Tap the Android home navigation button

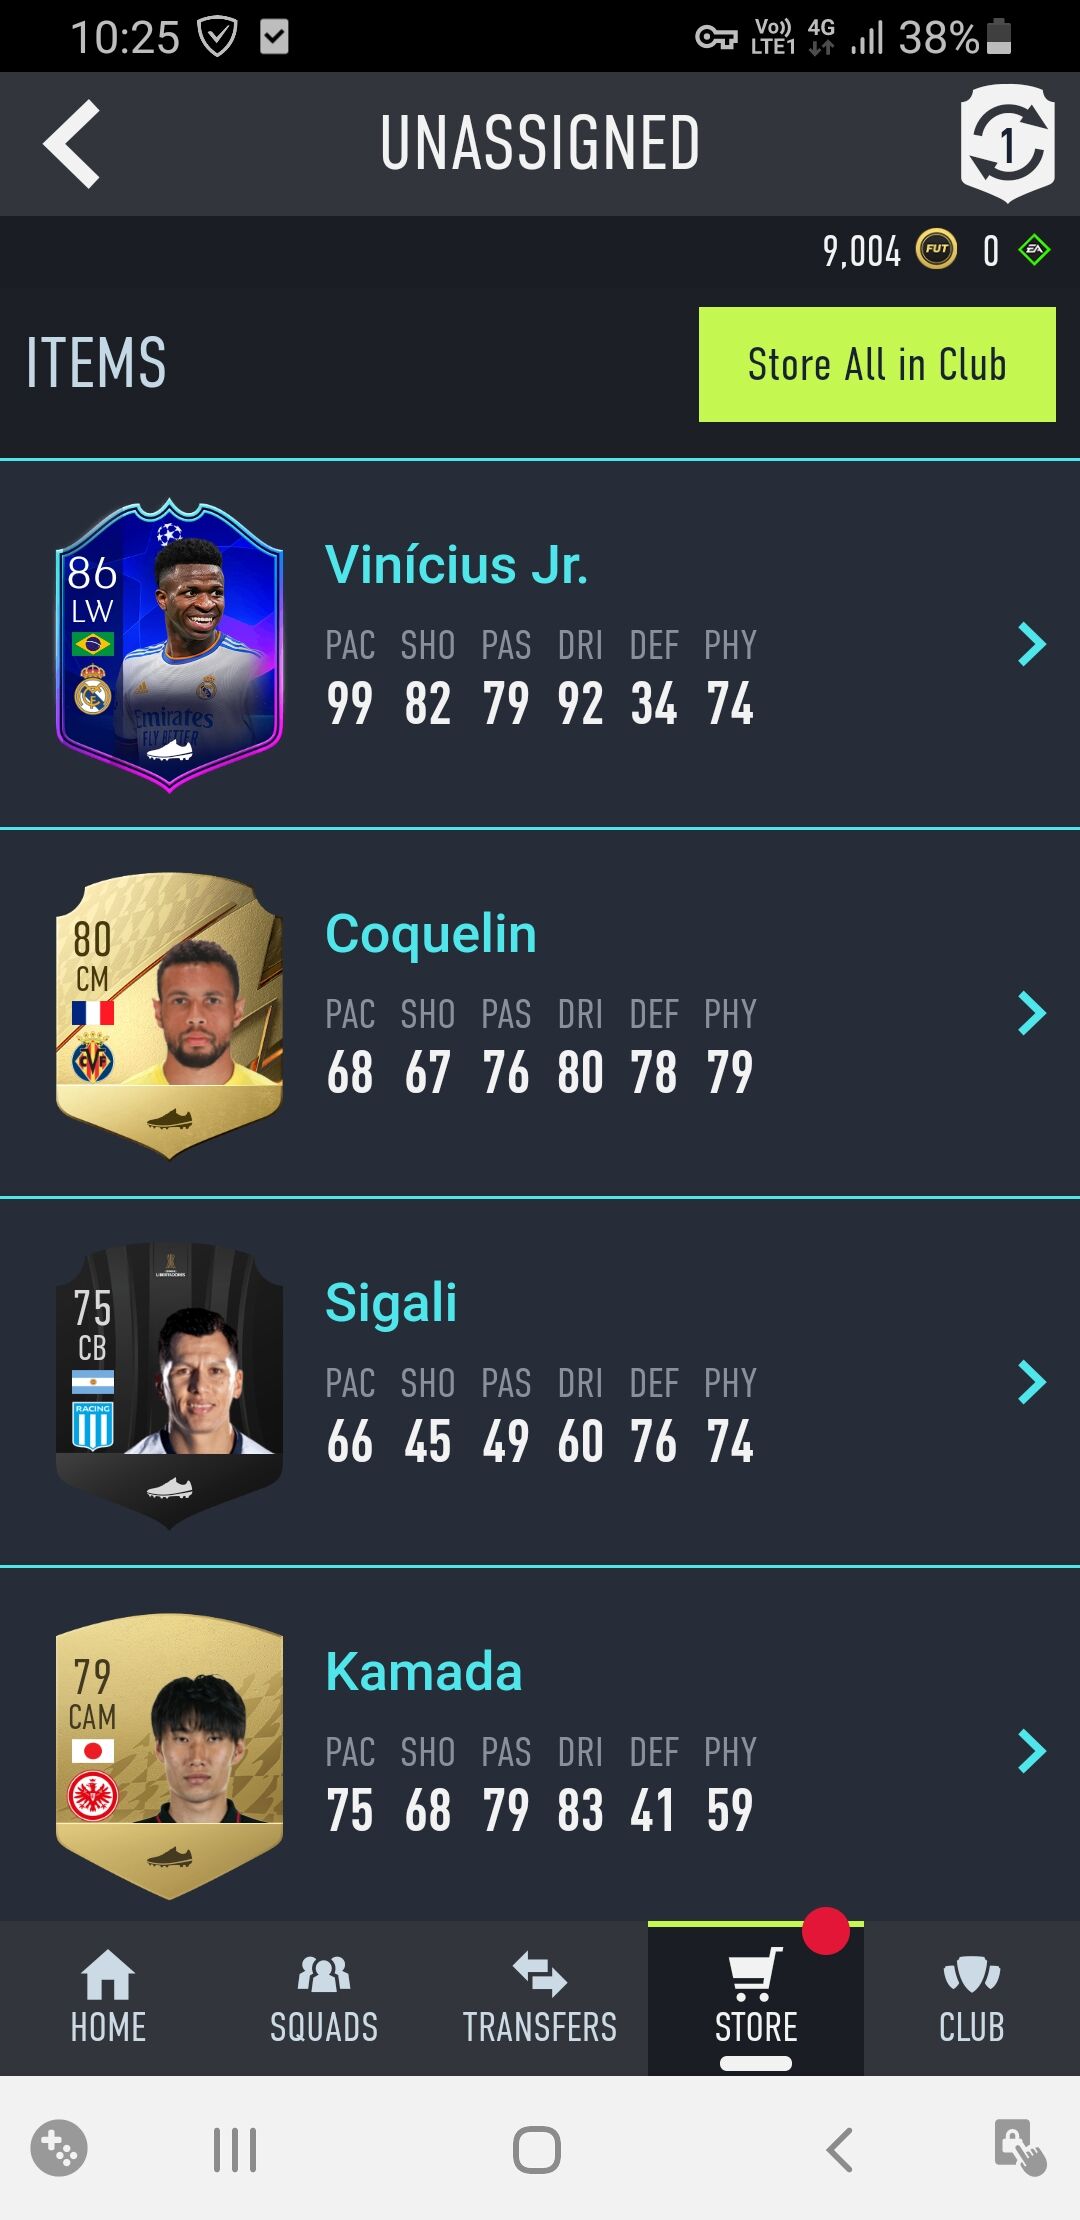pyautogui.click(x=537, y=2149)
